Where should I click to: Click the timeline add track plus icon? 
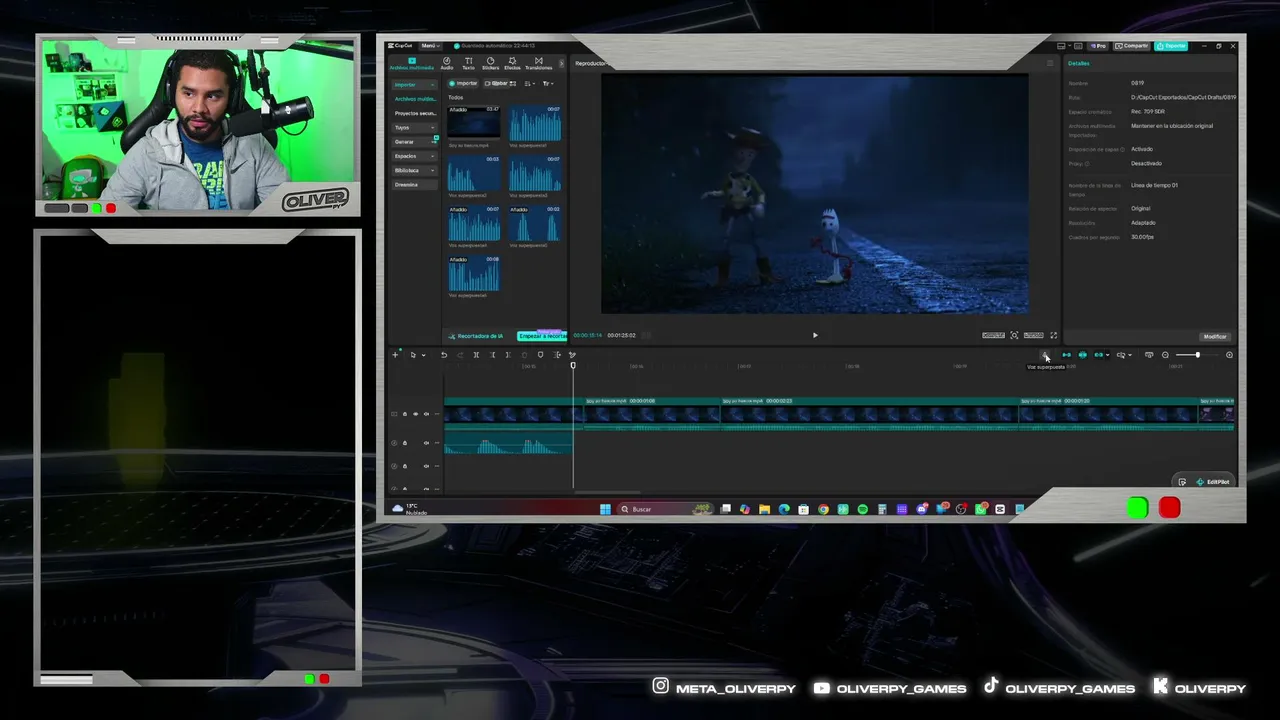pyautogui.click(x=395, y=355)
